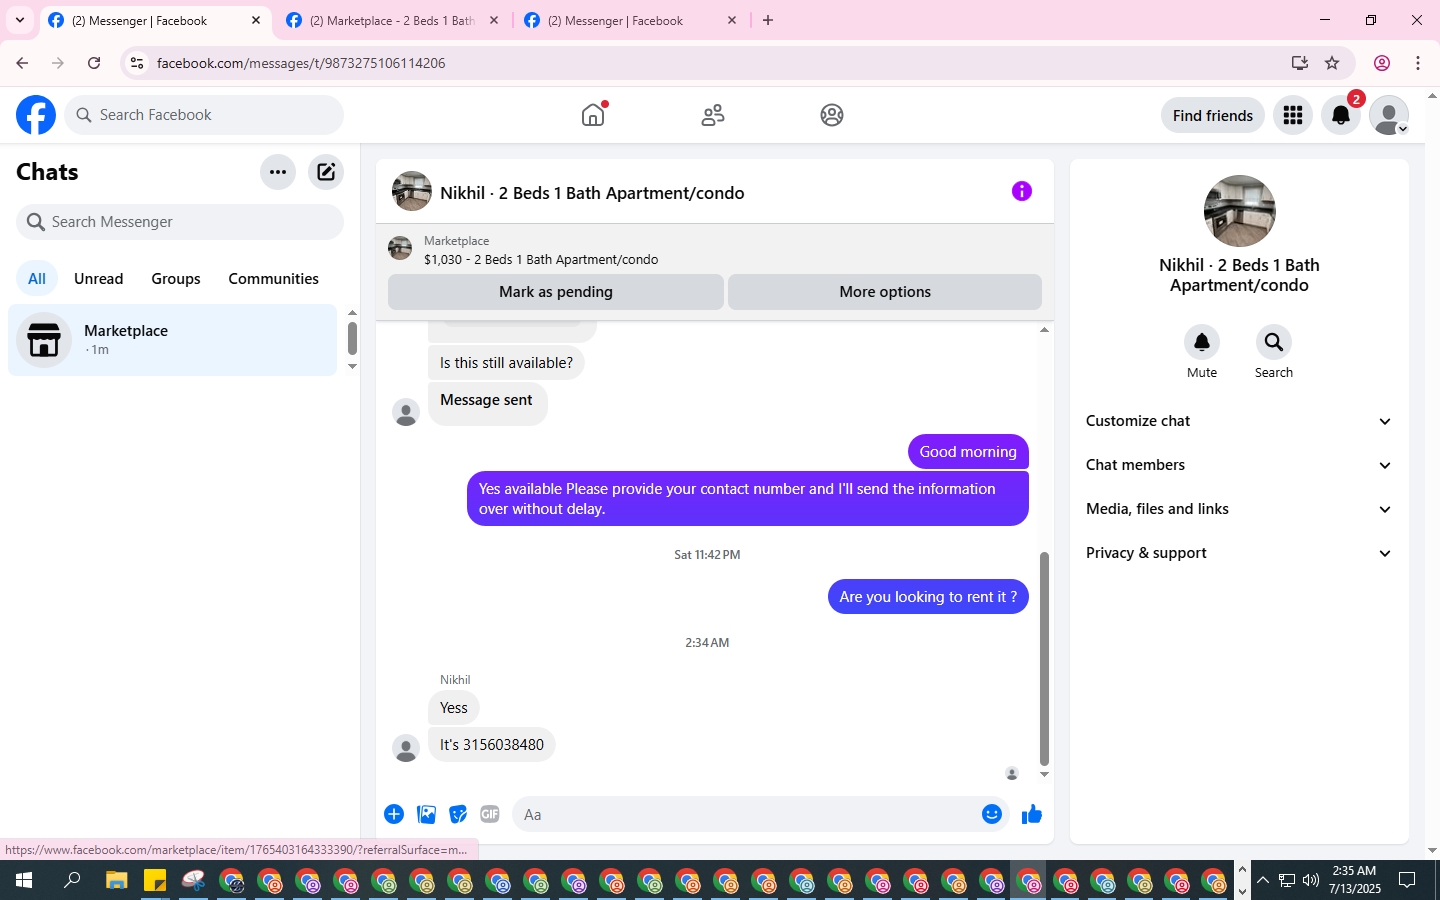
Task: Open the apartment photo in the right panel
Action: (x=1240, y=211)
